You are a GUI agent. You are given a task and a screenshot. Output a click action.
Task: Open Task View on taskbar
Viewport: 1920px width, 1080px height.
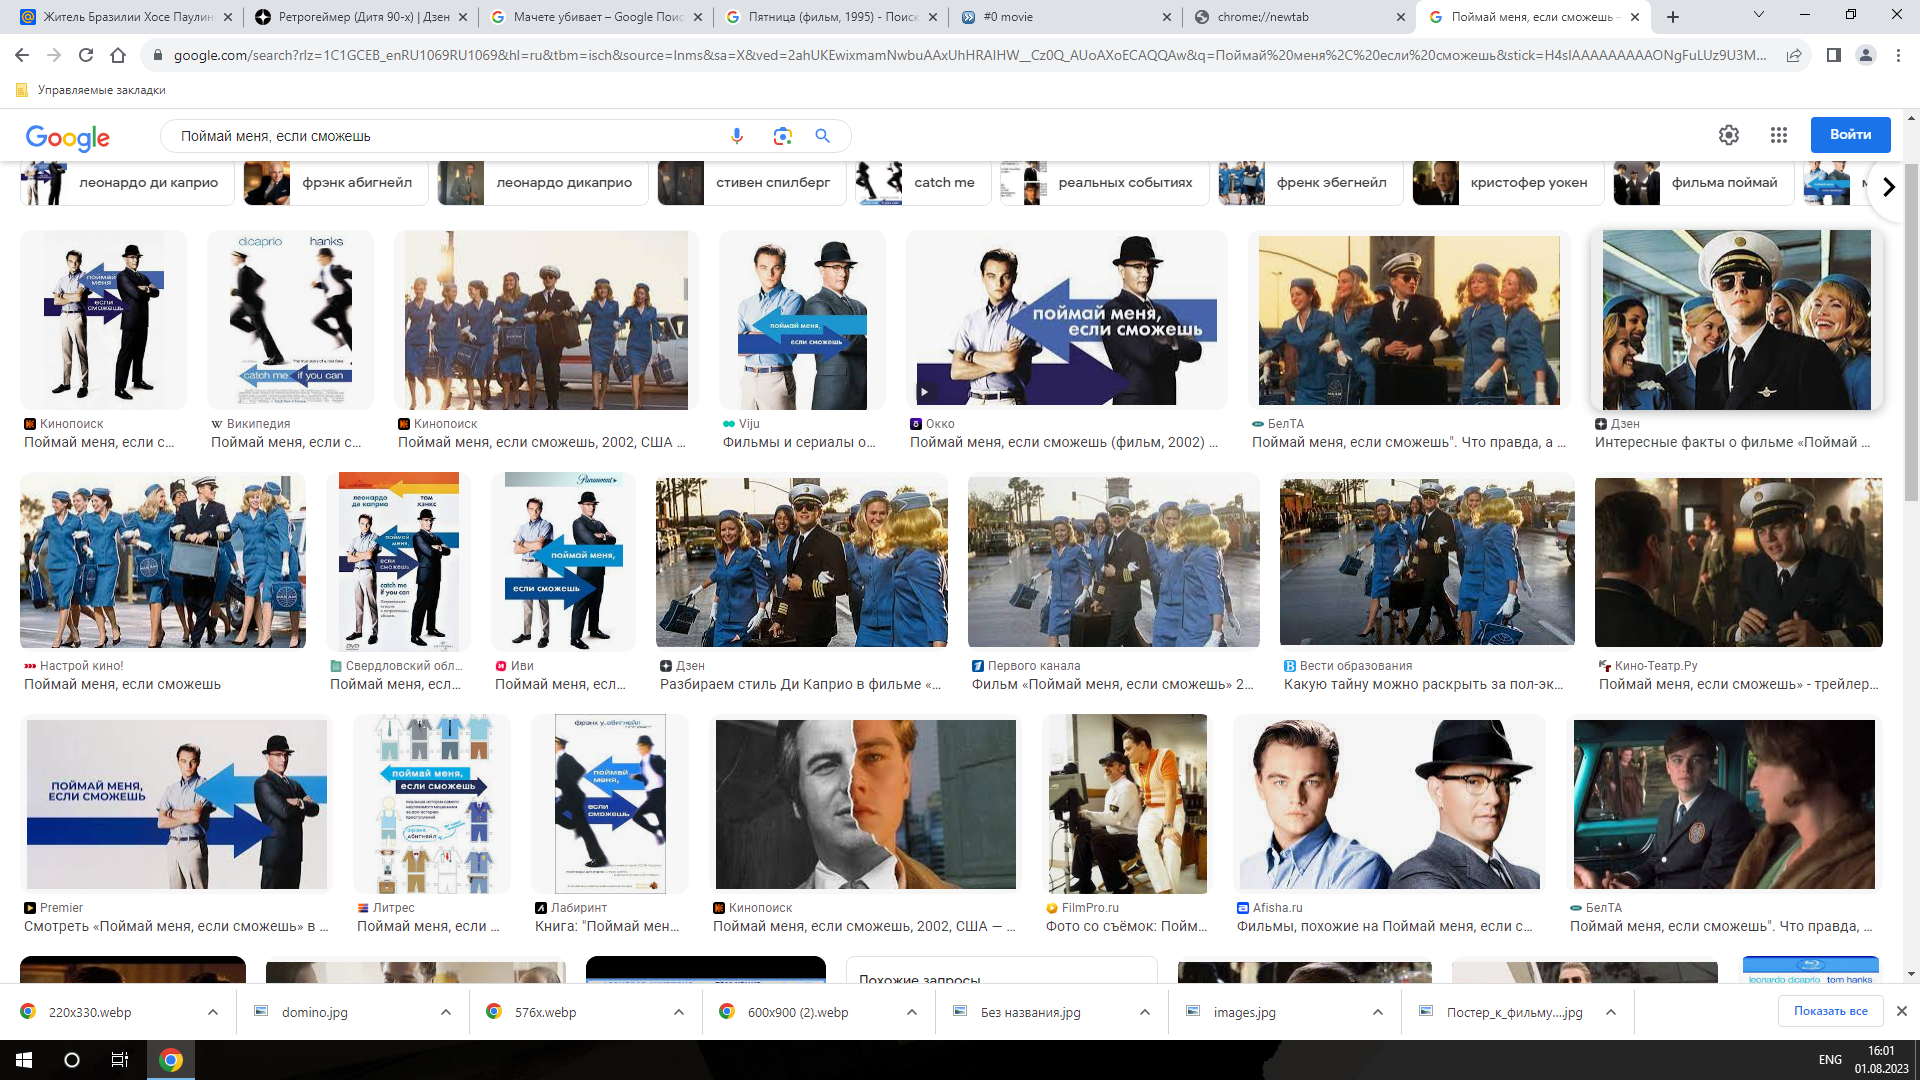click(120, 1060)
